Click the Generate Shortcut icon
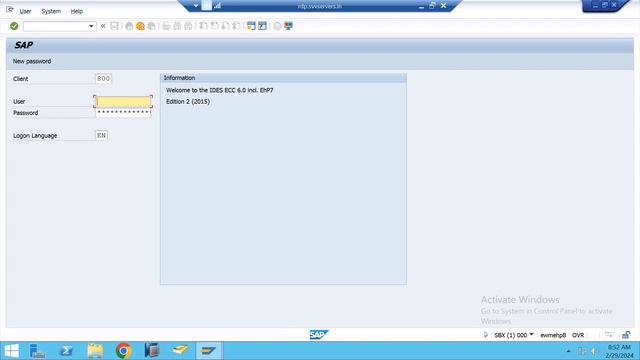 click(x=262, y=26)
